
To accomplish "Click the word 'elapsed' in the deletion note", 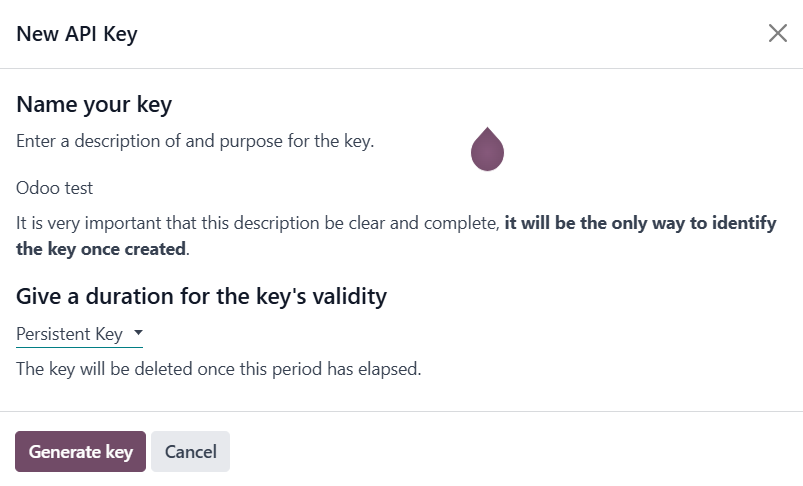I will coord(390,369).
